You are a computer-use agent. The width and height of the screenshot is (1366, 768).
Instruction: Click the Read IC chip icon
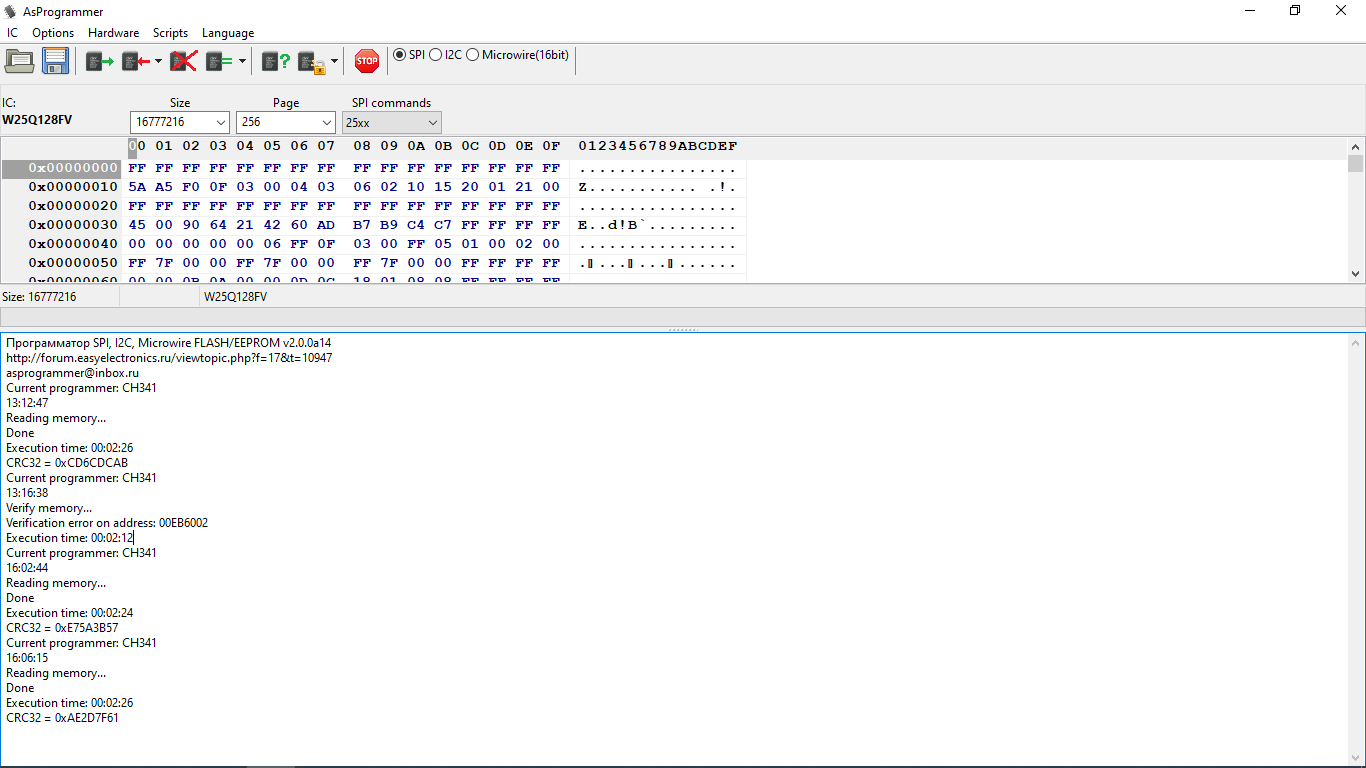coord(100,61)
